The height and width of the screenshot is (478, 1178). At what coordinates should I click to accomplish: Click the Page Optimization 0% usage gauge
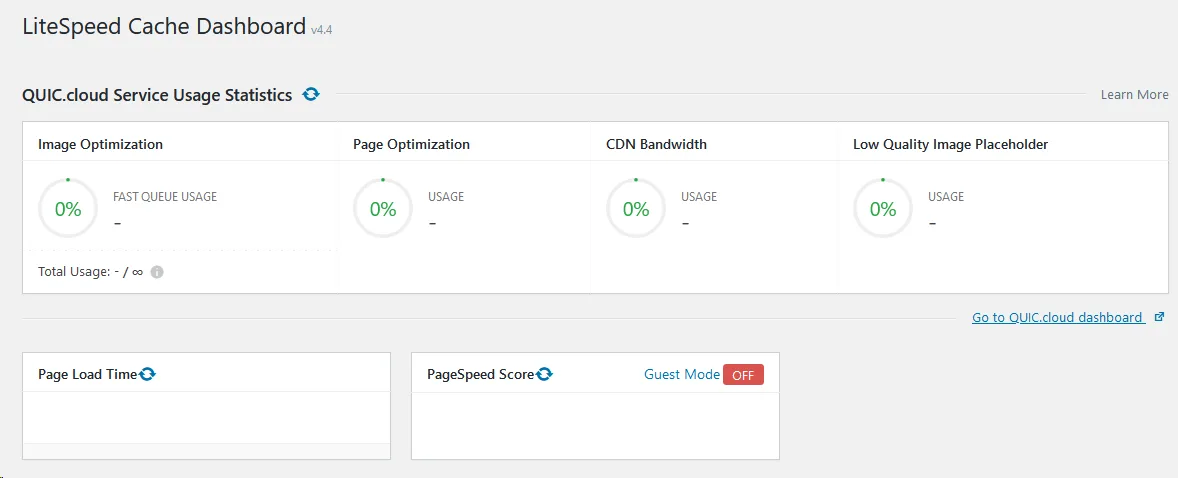[383, 209]
